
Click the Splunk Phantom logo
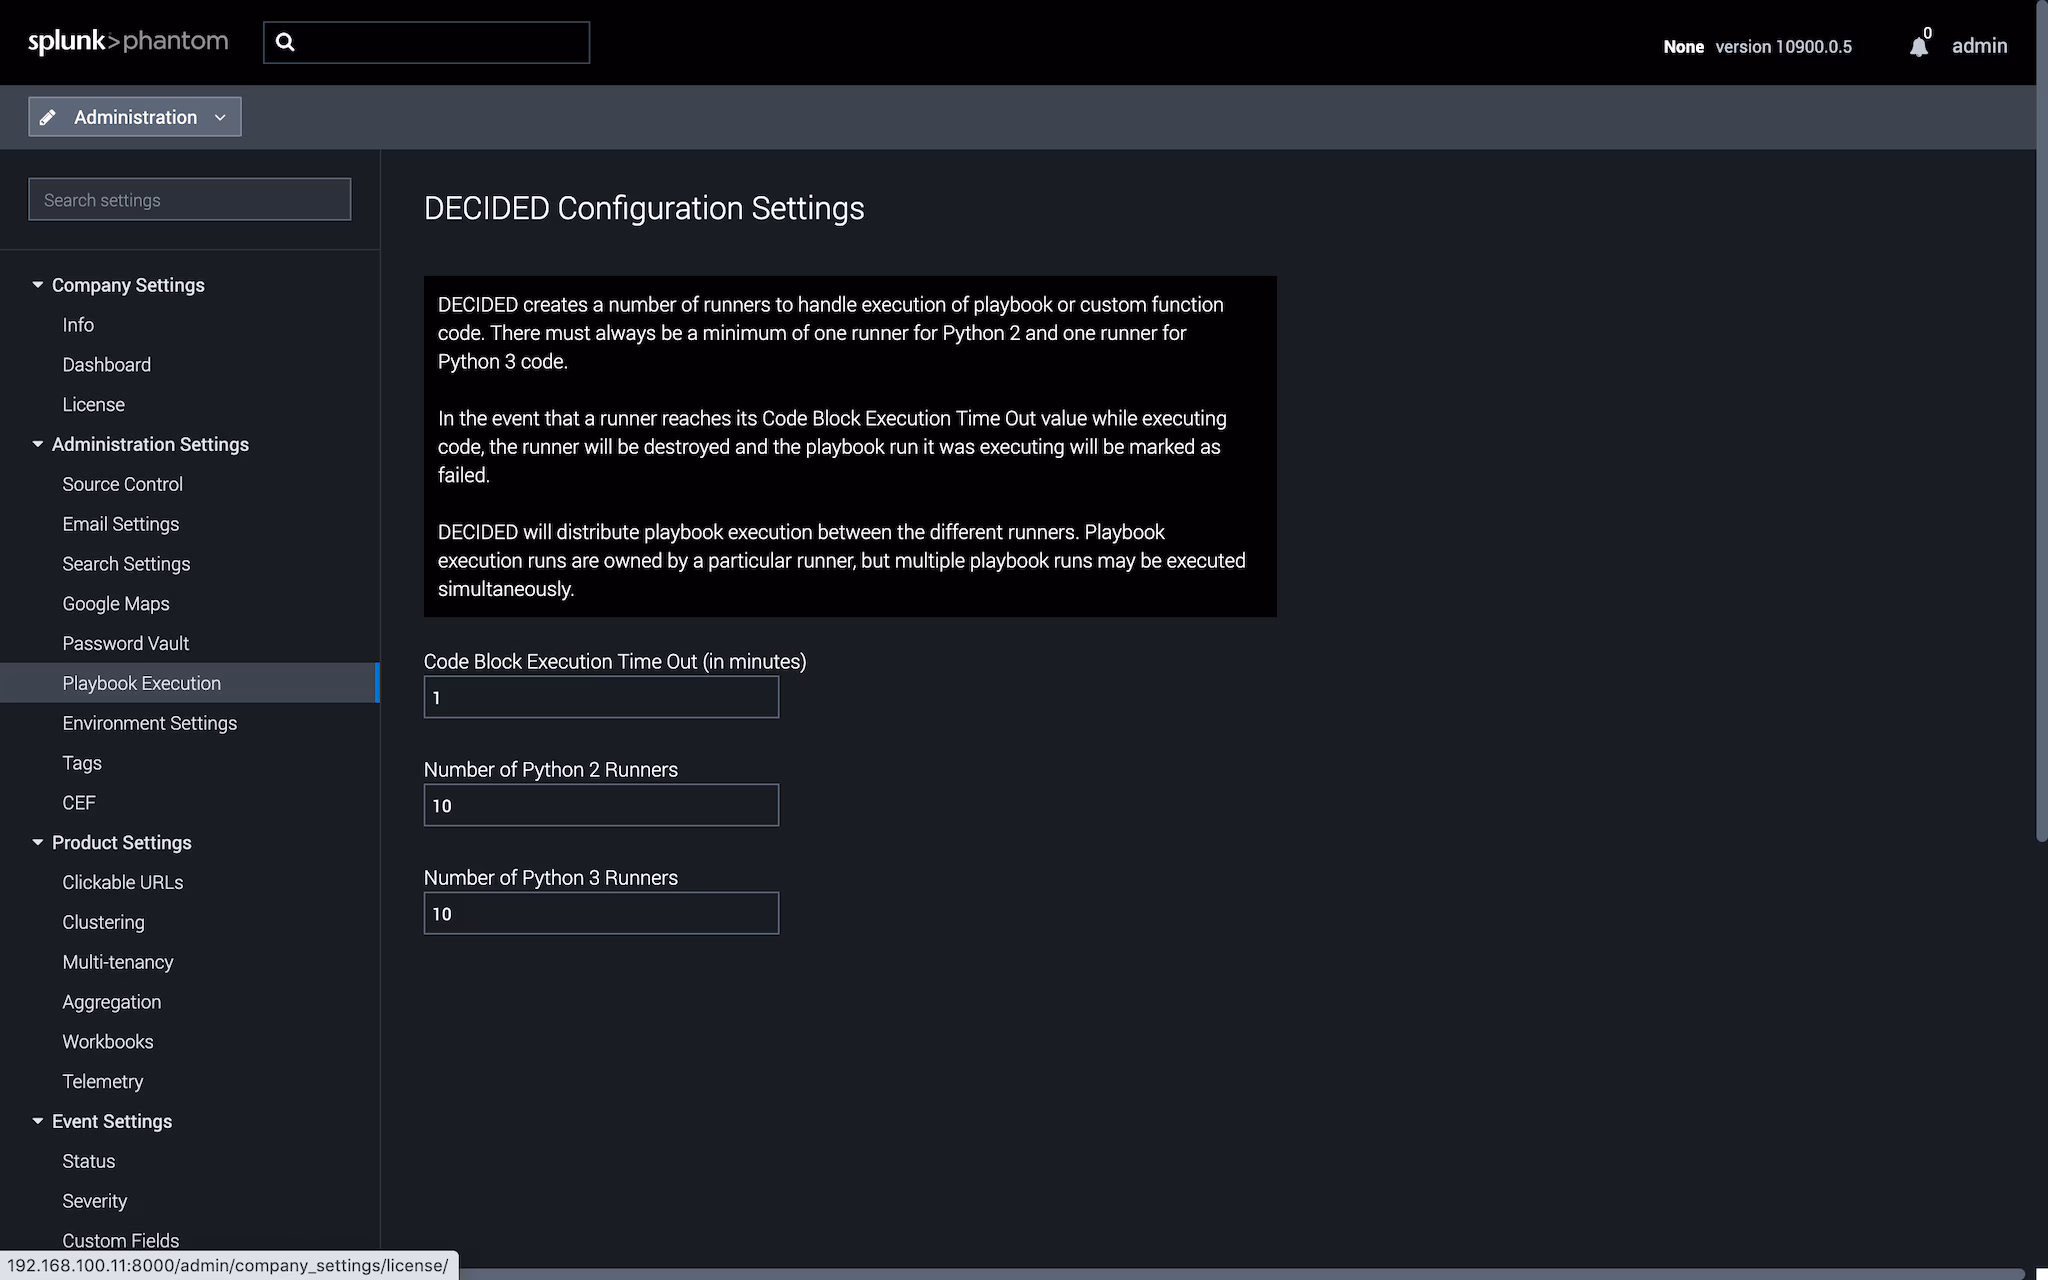pyautogui.click(x=128, y=42)
